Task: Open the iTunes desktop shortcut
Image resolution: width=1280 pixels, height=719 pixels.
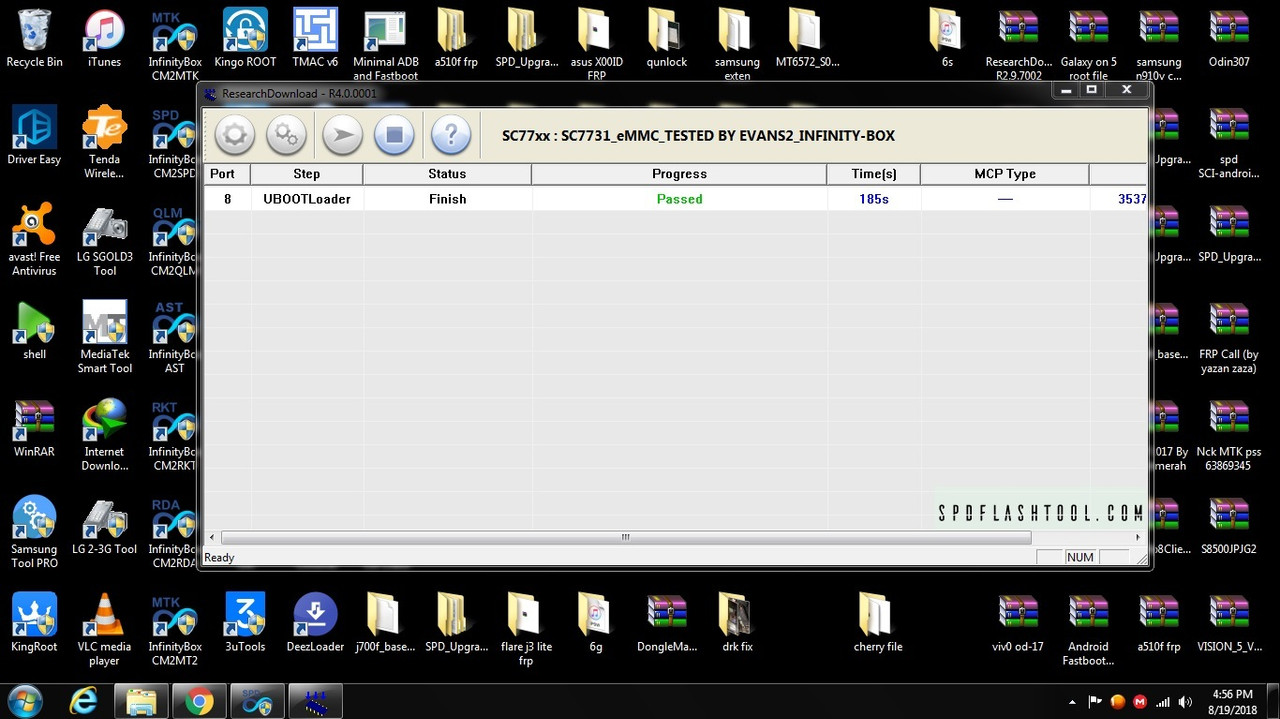Action: [104, 38]
